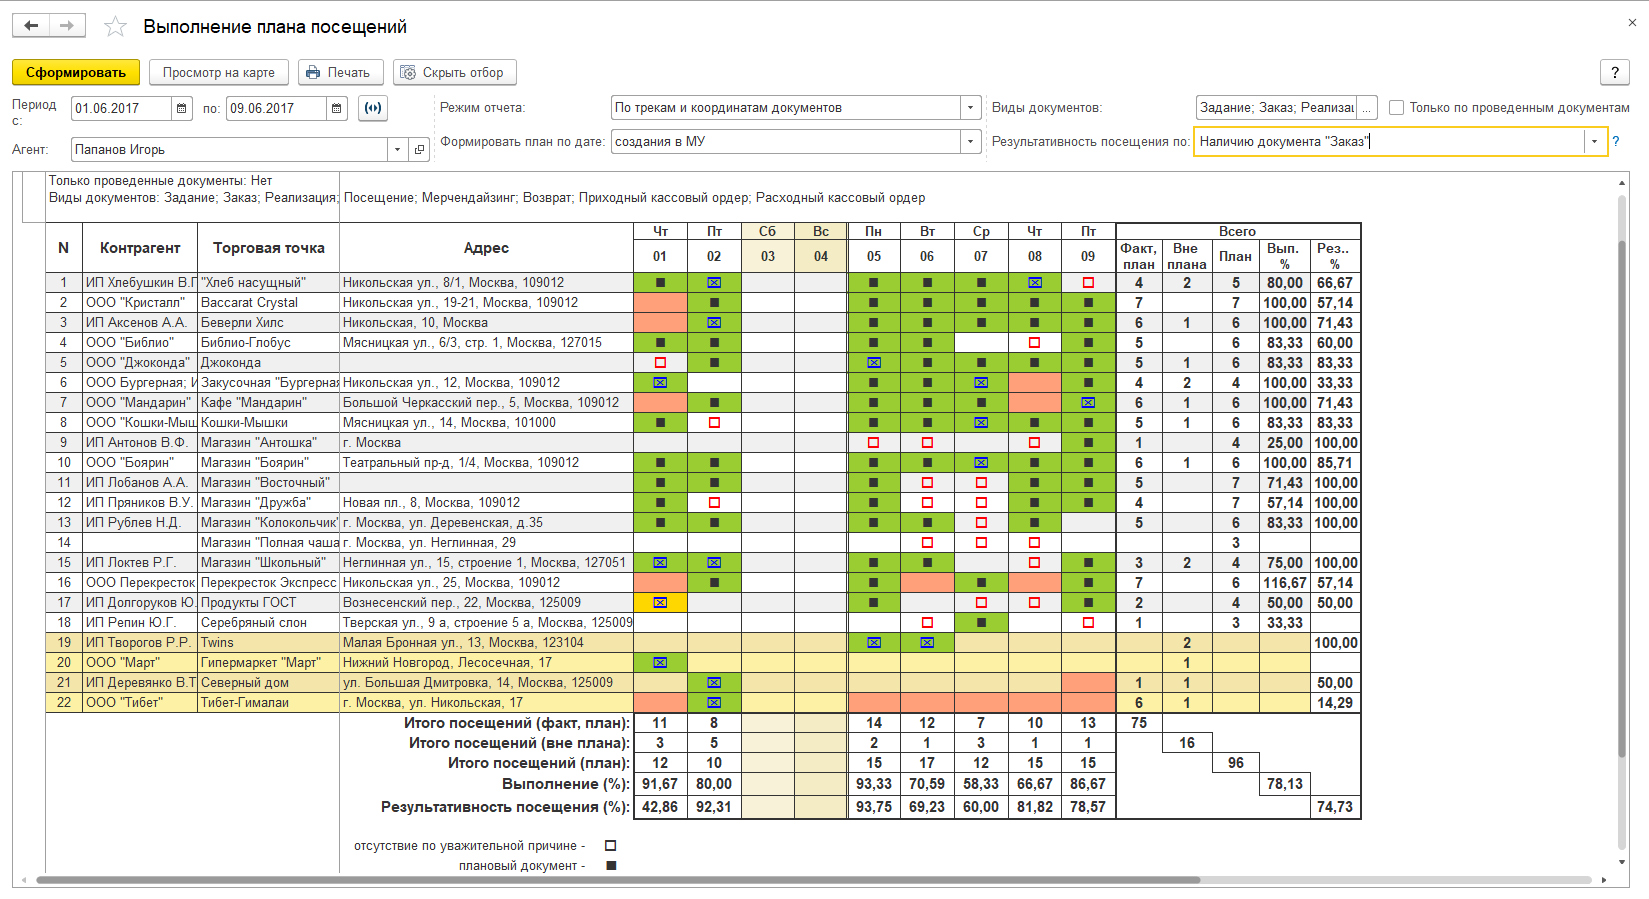Click the forward navigation arrow

[67, 26]
